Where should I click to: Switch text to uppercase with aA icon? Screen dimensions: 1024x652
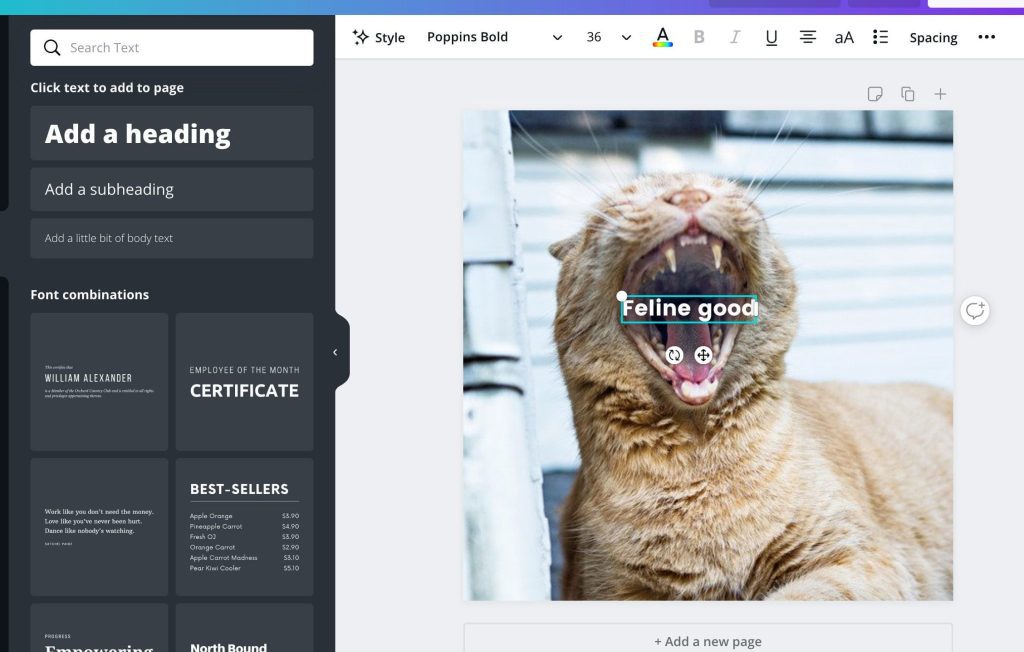[844, 37]
